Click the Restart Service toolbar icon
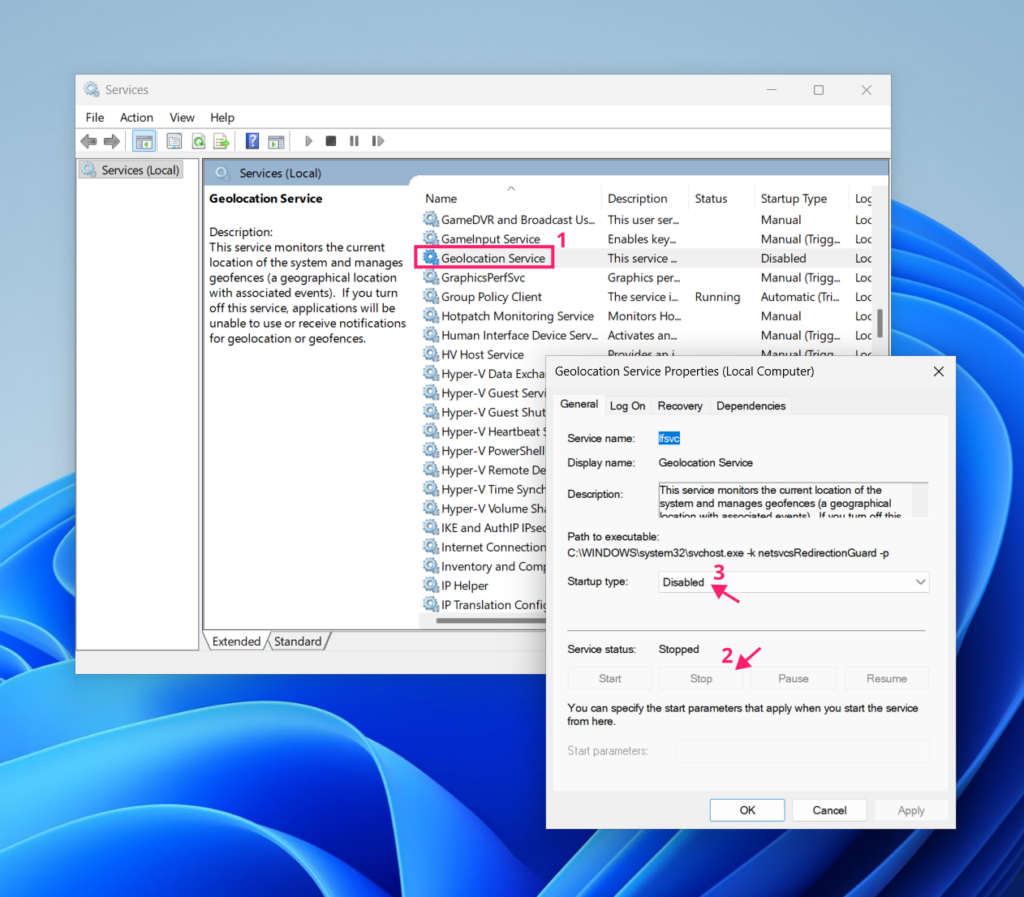1024x897 pixels. click(377, 141)
